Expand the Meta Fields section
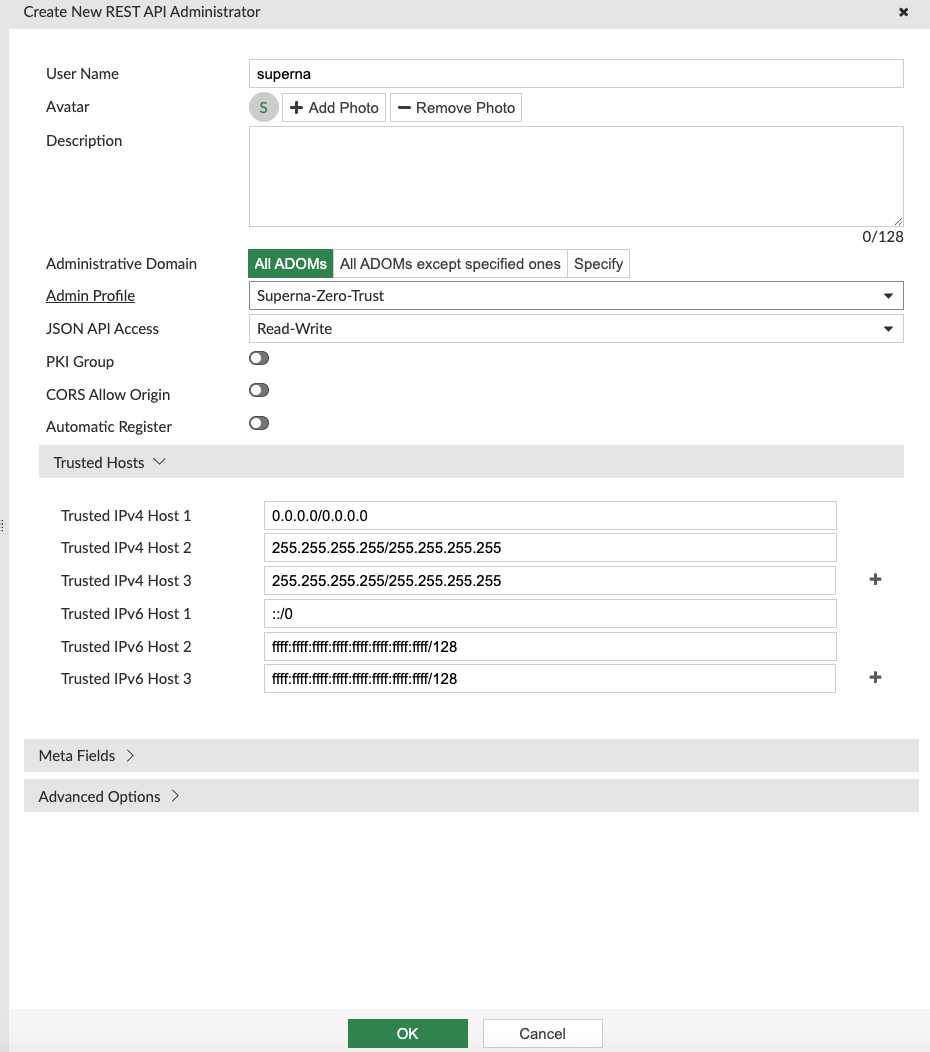This screenshot has width=930, height=1052. [x=86, y=756]
